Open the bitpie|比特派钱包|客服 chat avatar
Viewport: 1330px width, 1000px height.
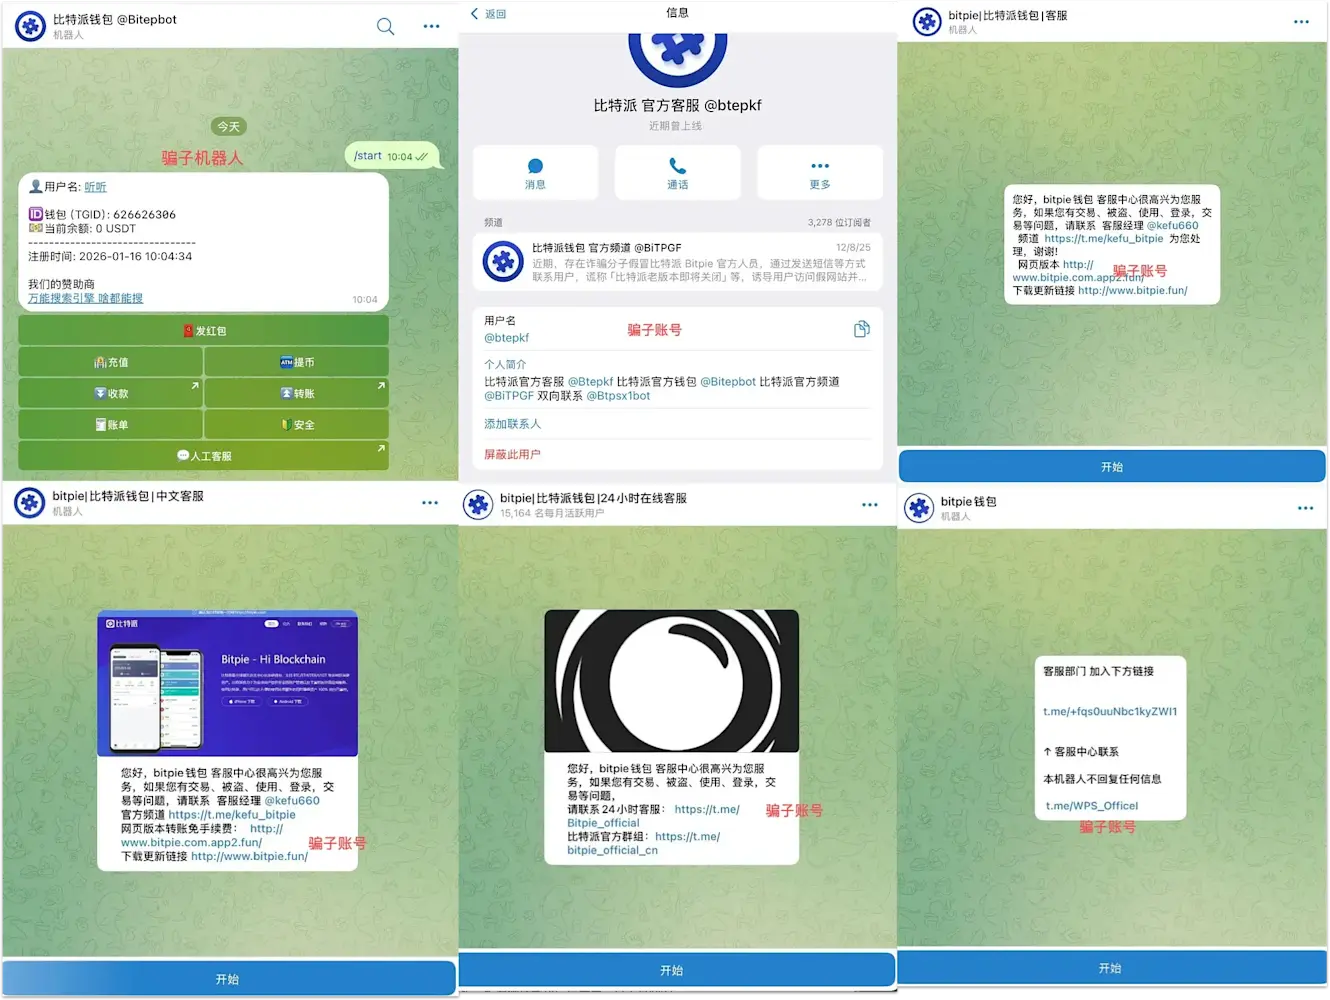click(927, 22)
